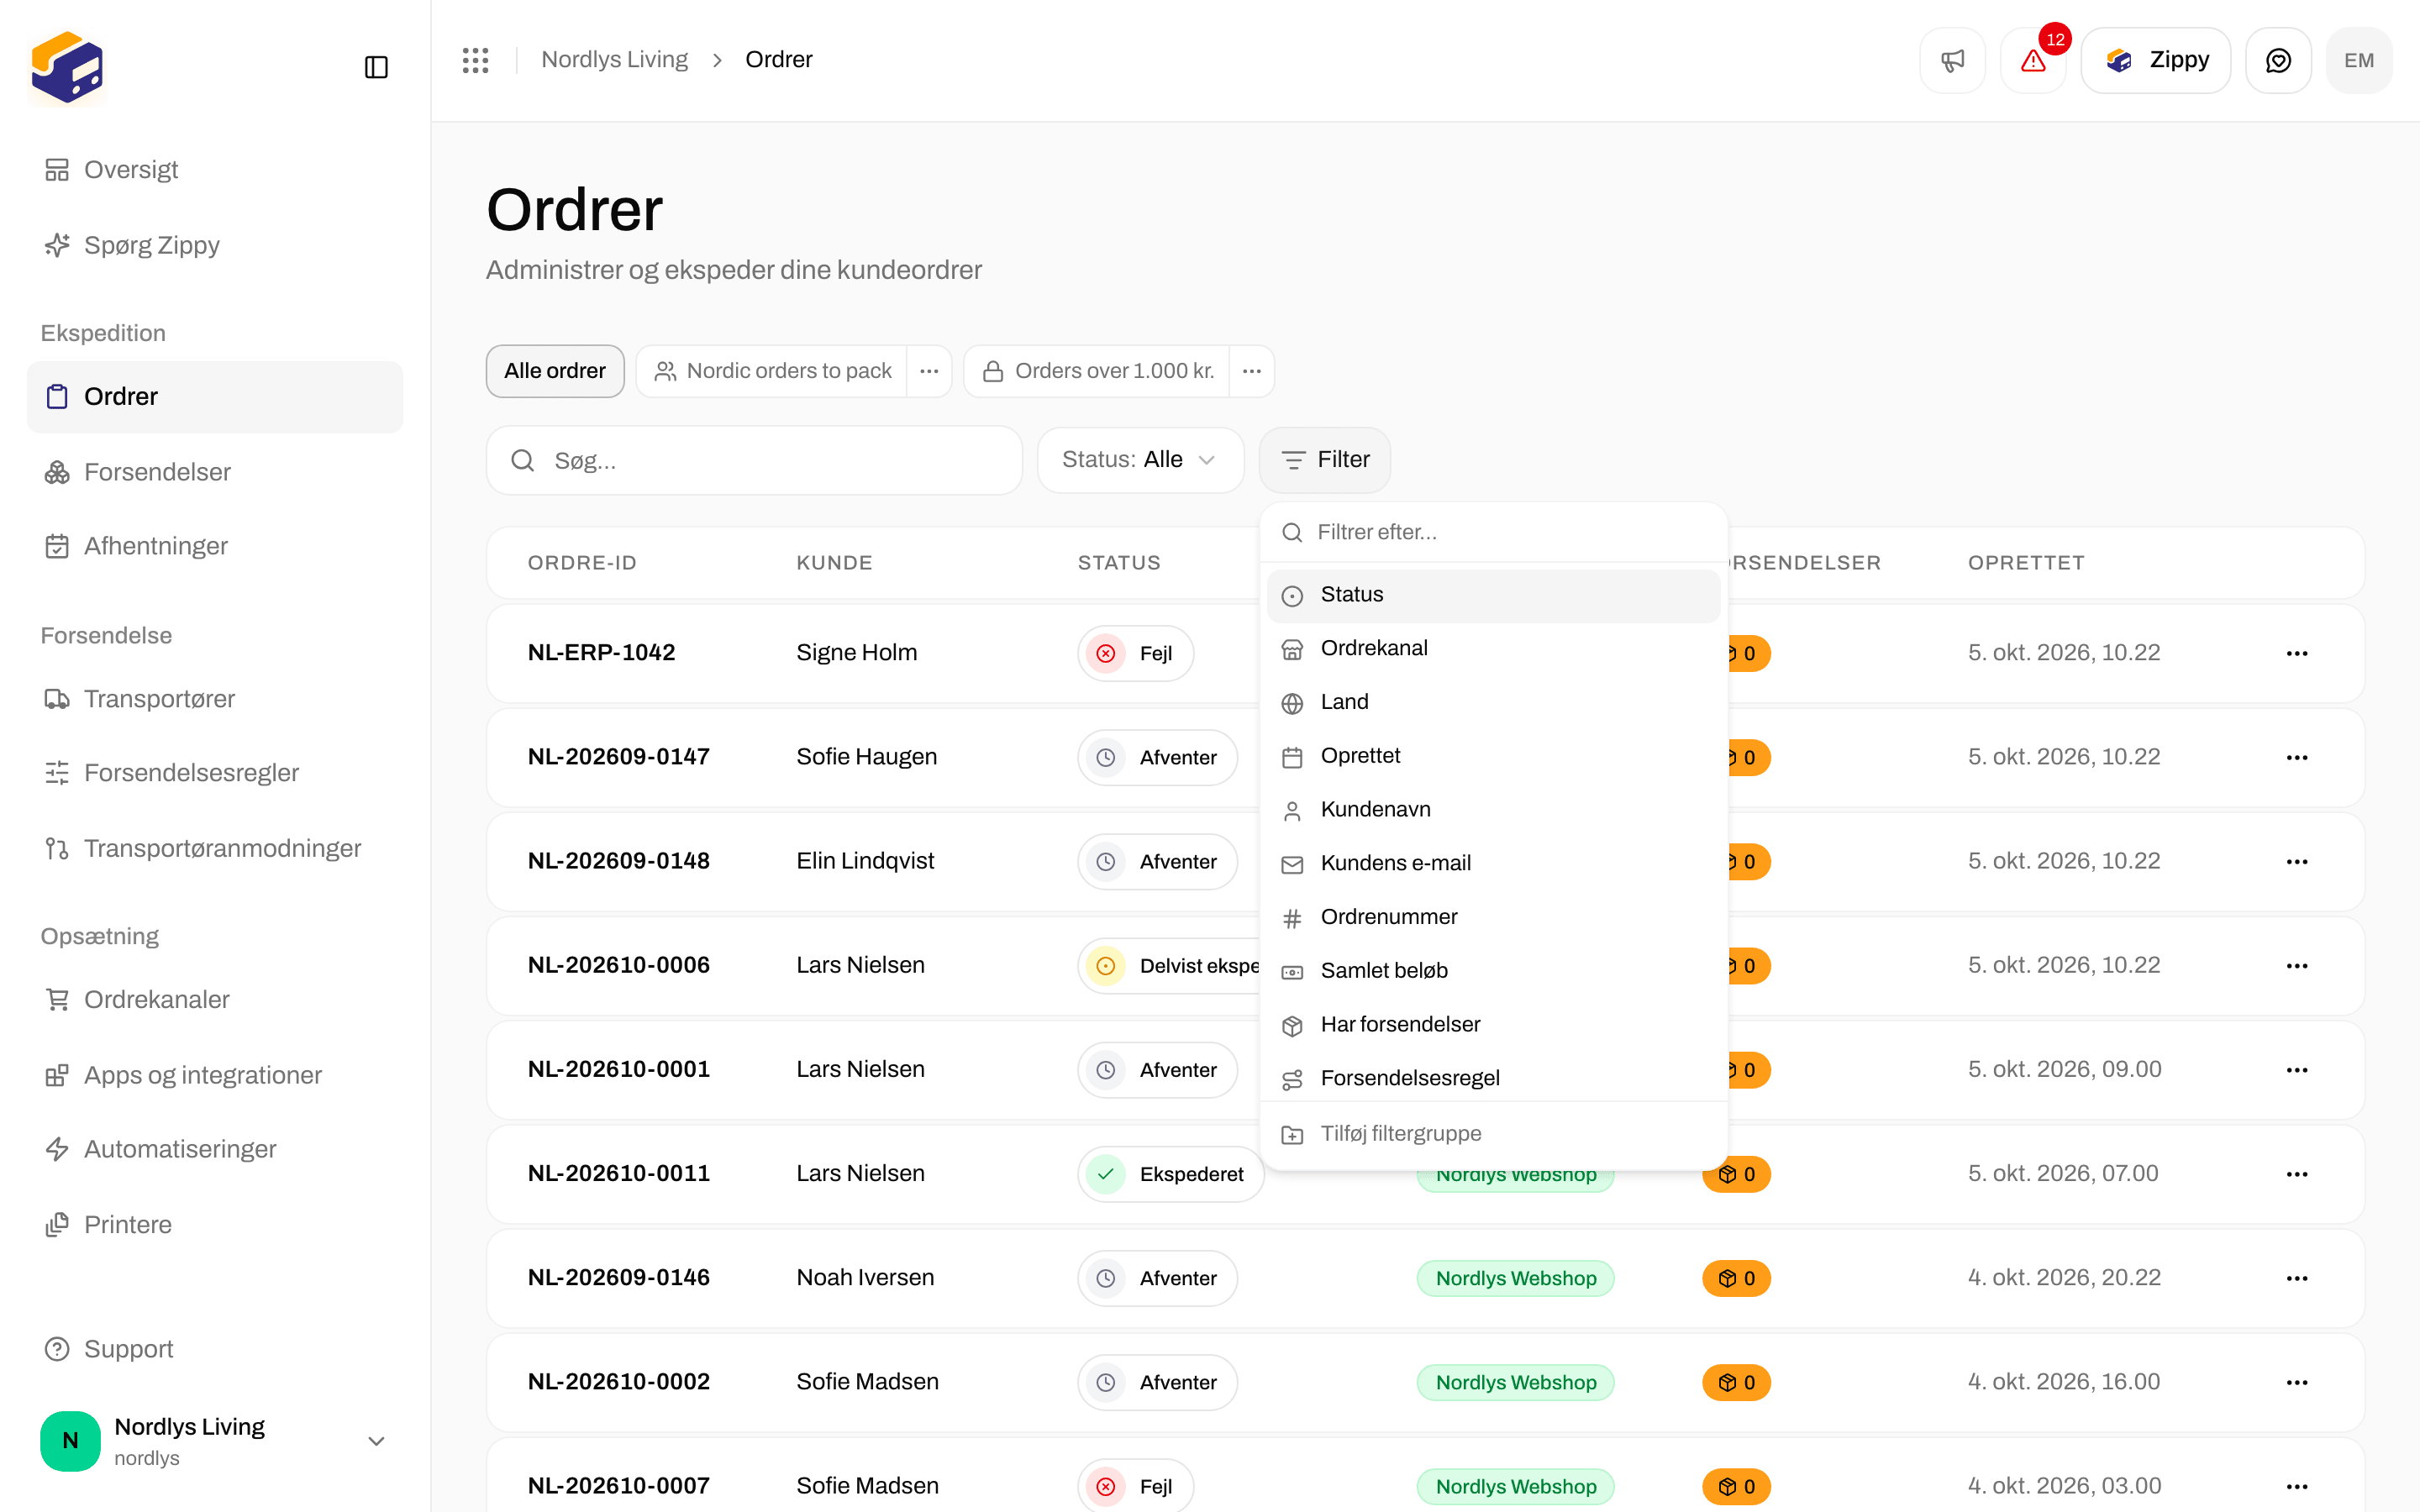2420x1512 pixels.
Task: Expand the Status: Alle dropdown
Action: 1140,459
